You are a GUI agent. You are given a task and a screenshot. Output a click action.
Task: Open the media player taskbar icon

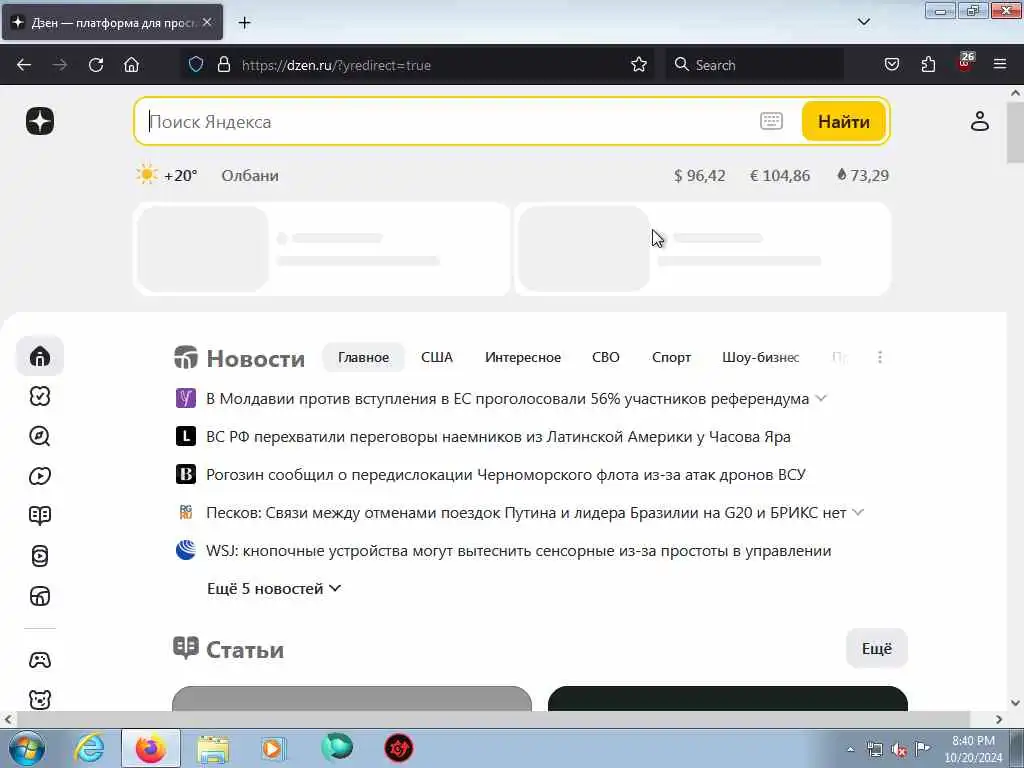pos(273,748)
